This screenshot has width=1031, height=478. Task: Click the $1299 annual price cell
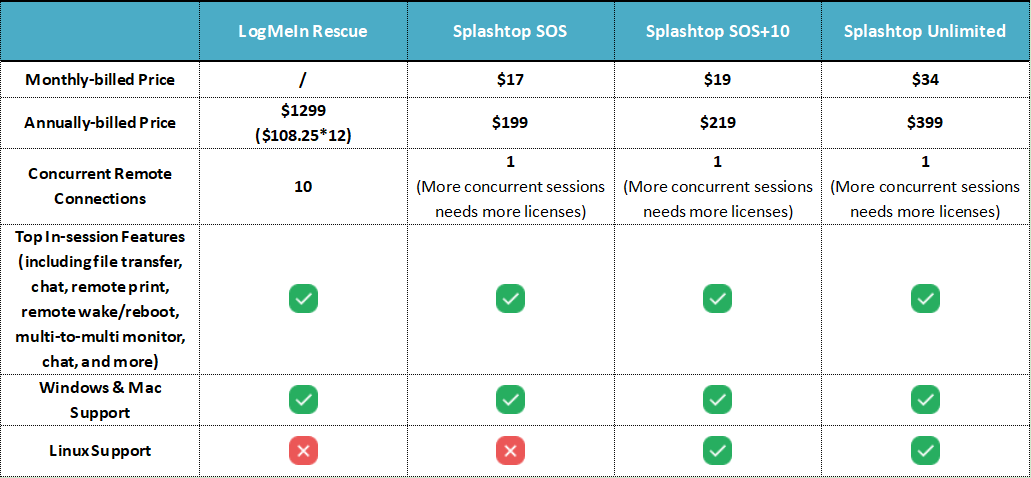pos(303,112)
